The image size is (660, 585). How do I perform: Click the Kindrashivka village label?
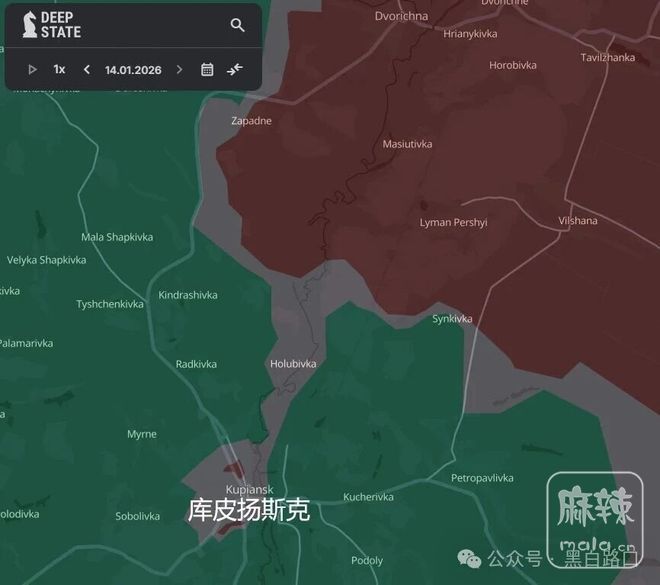pyautogui.click(x=188, y=295)
